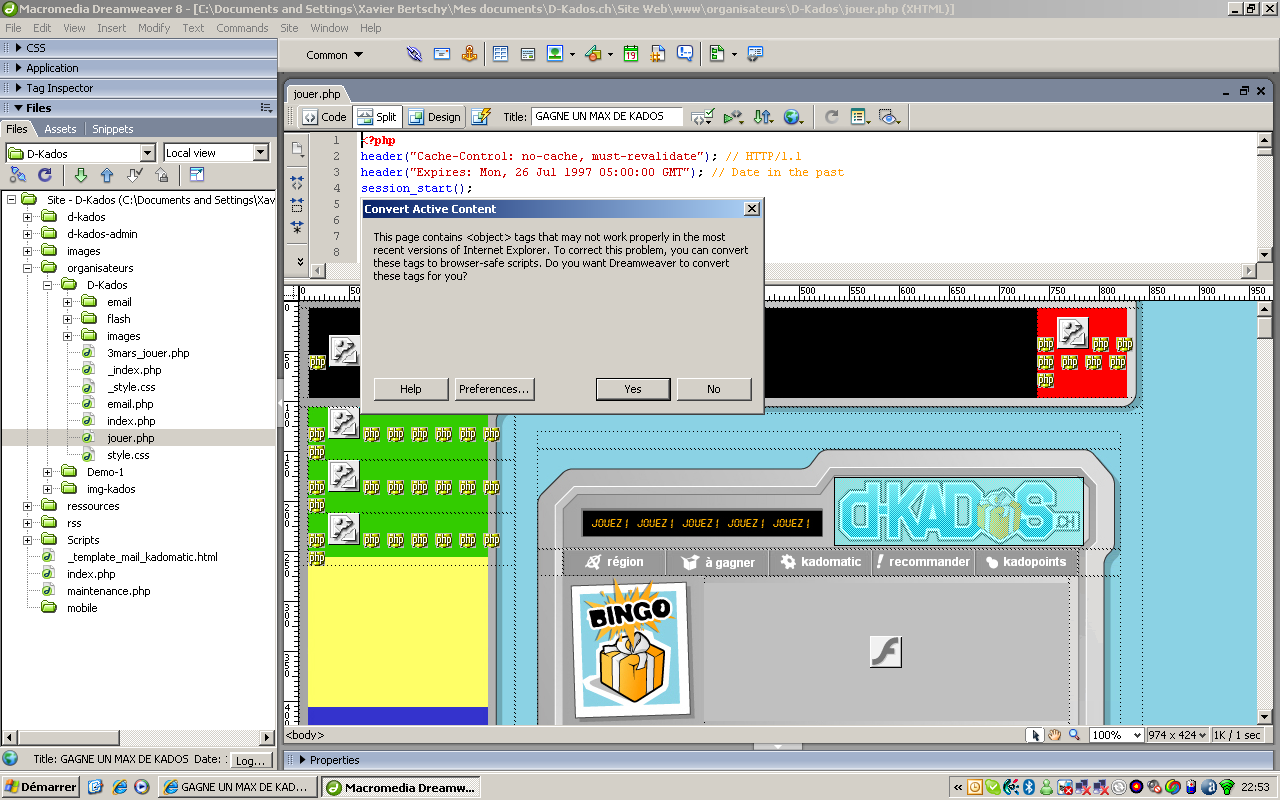Switch to Split view
Screen dimensions: 1280x800
pos(377,116)
